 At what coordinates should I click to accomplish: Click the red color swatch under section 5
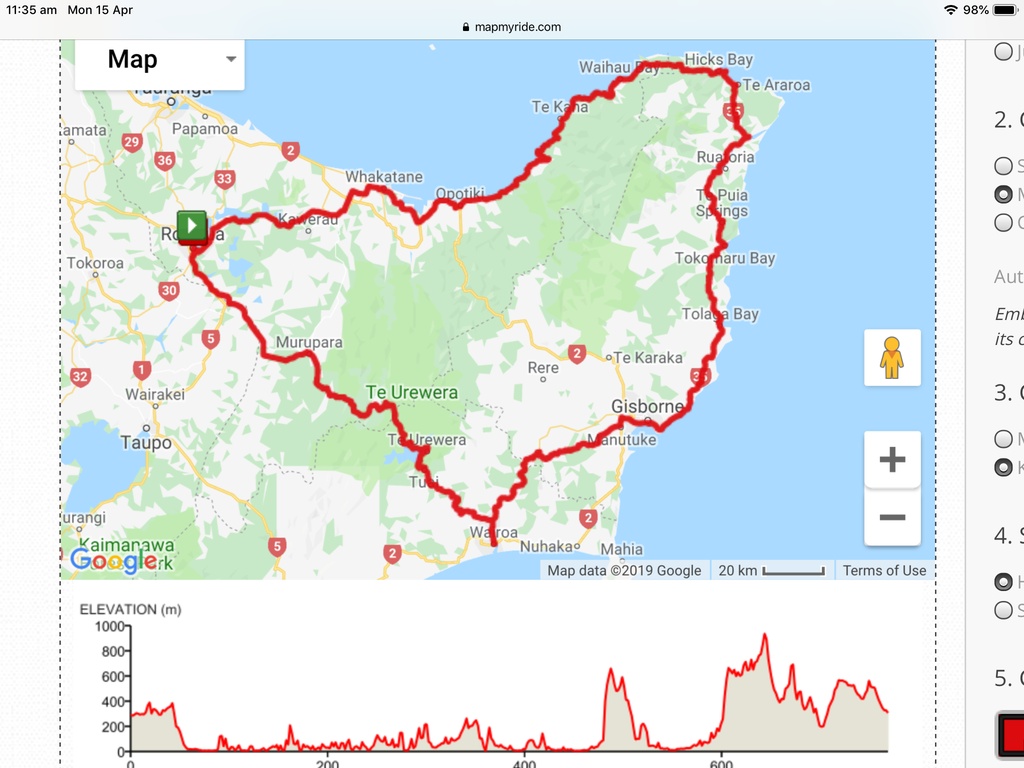point(1010,735)
